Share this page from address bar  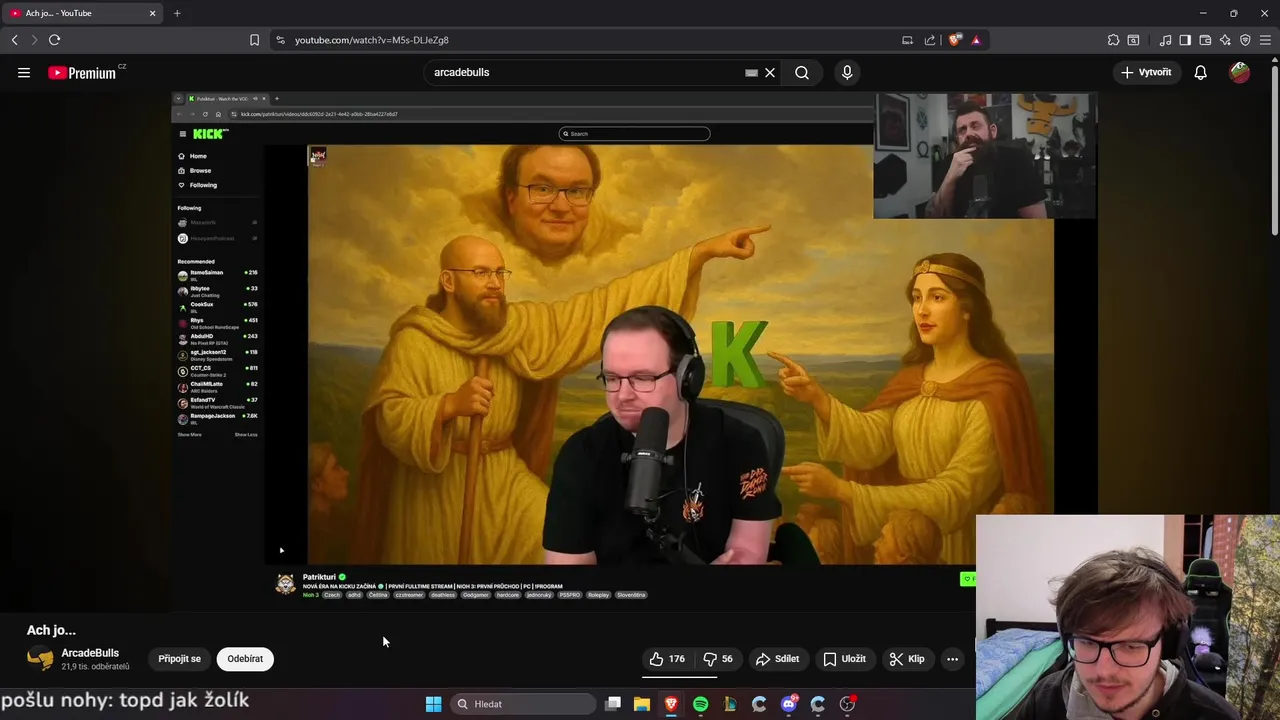click(930, 40)
